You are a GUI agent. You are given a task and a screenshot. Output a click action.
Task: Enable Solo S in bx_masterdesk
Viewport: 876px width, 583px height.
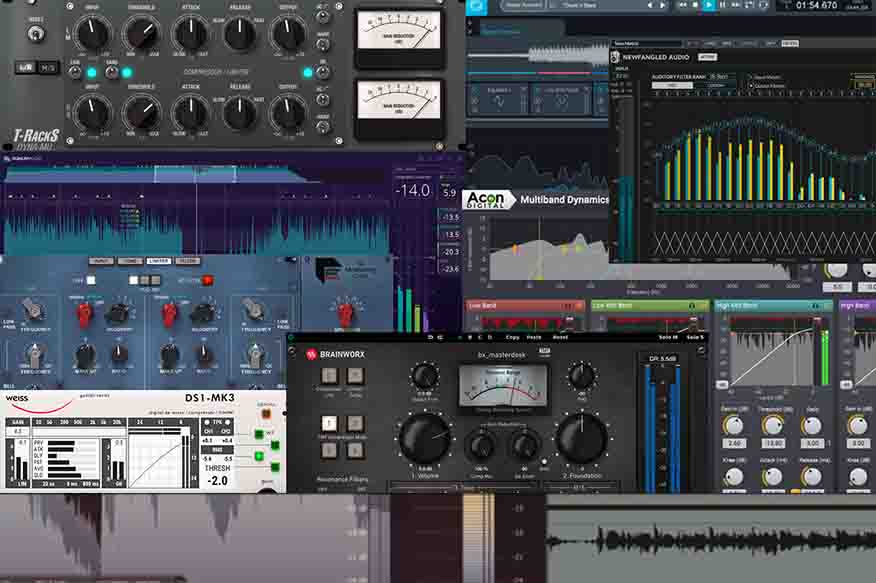click(695, 337)
